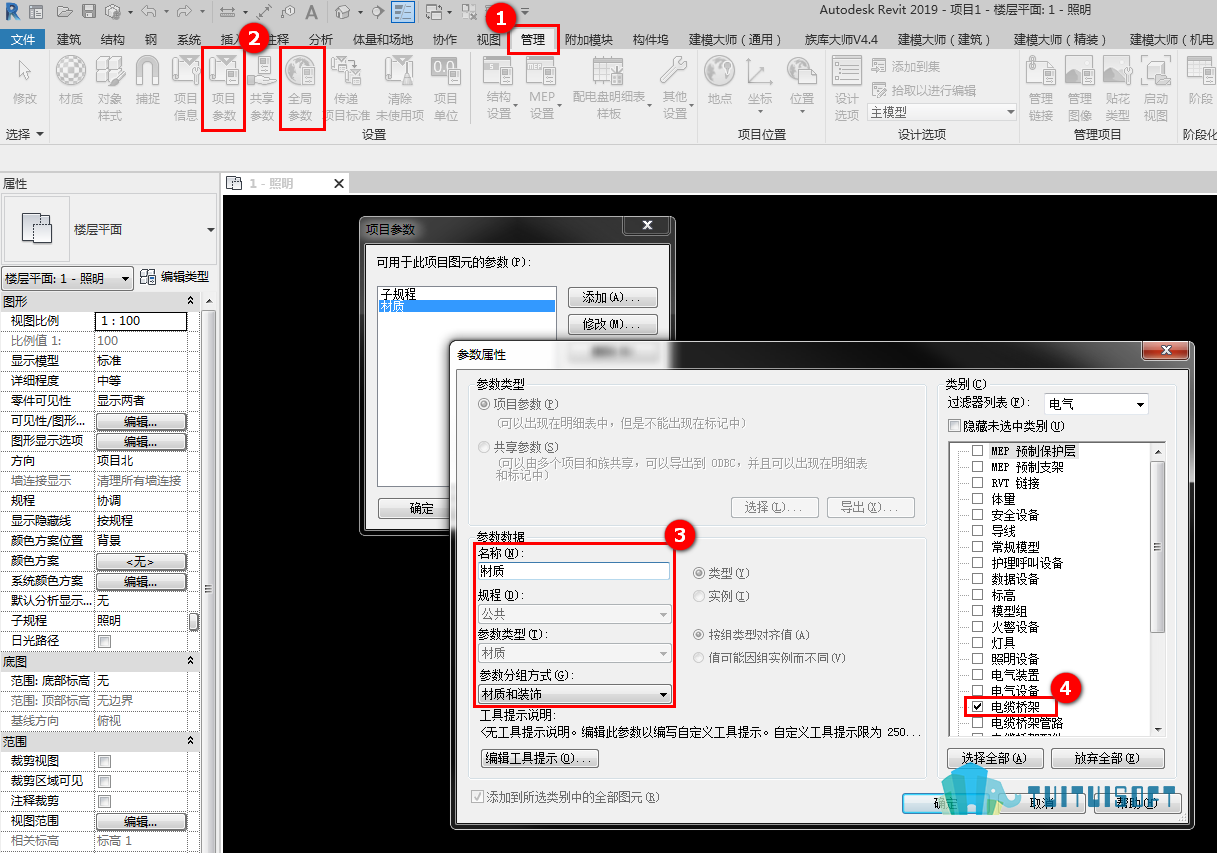Click the category list vertical scrollbar
This screenshot has height=853, width=1217.
point(1158,590)
